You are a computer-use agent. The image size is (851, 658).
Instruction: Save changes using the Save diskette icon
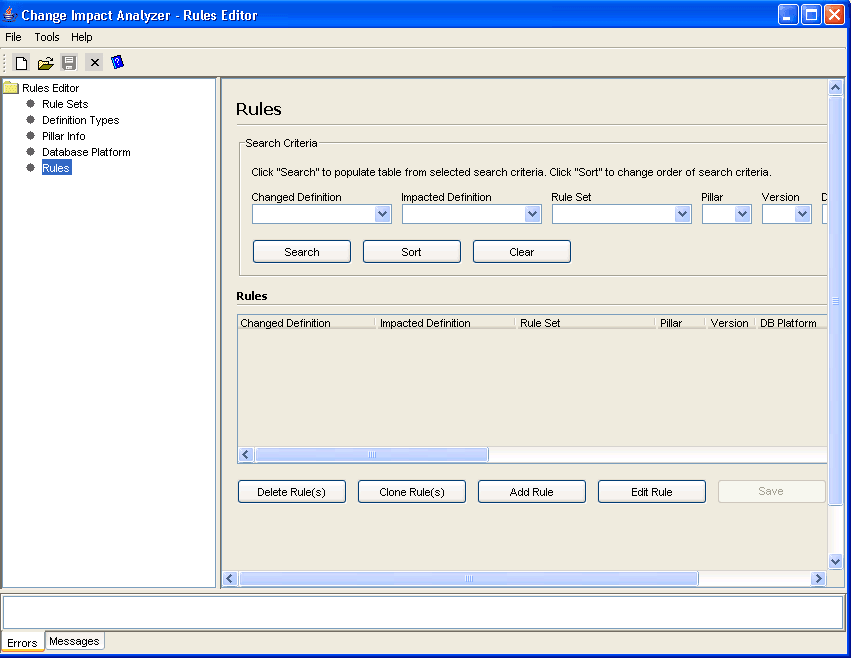coord(69,62)
